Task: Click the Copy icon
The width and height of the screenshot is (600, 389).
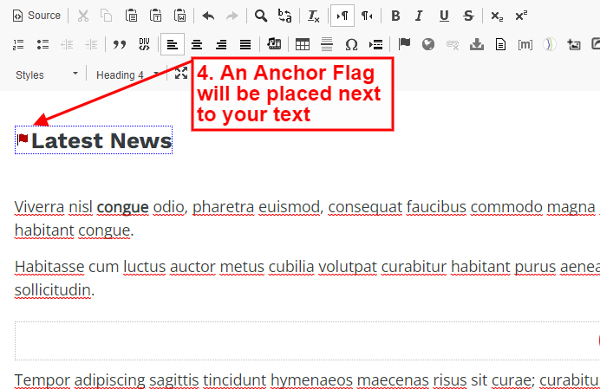Action: 106,16
